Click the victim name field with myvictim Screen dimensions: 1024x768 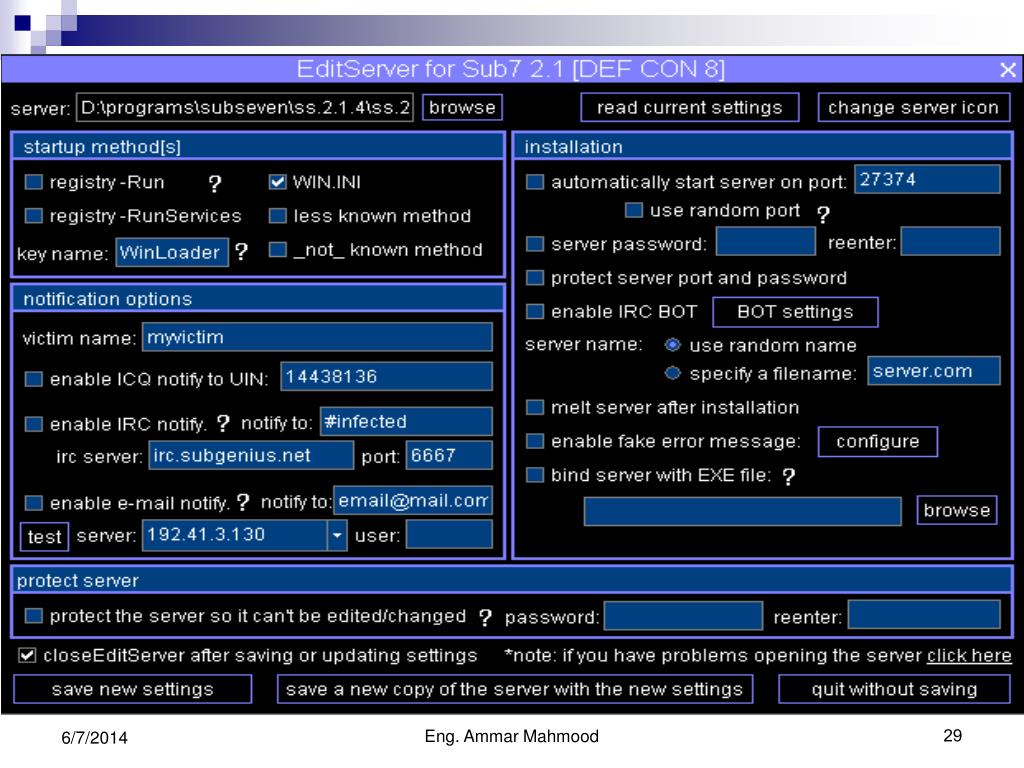[x=317, y=337]
